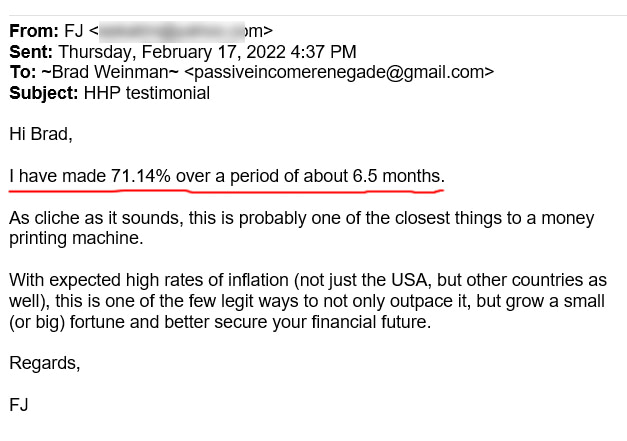Image resolution: width=627 pixels, height=441 pixels.
Task: Click the "To:" header label
Action: pyautogui.click(x=24, y=72)
